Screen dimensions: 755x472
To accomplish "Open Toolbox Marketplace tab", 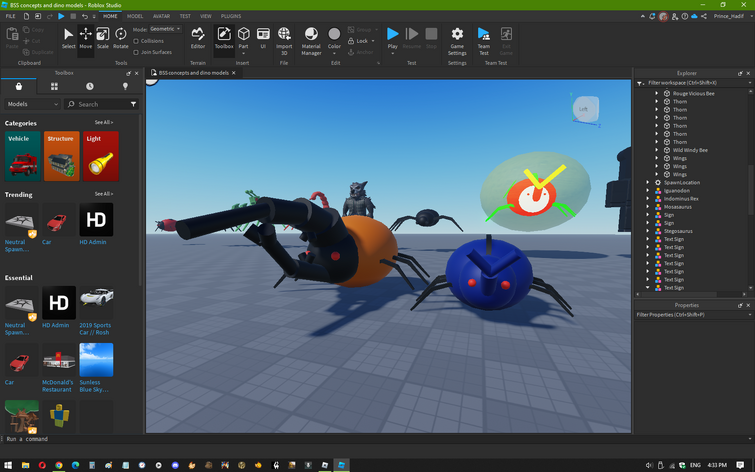I will pyautogui.click(x=19, y=86).
